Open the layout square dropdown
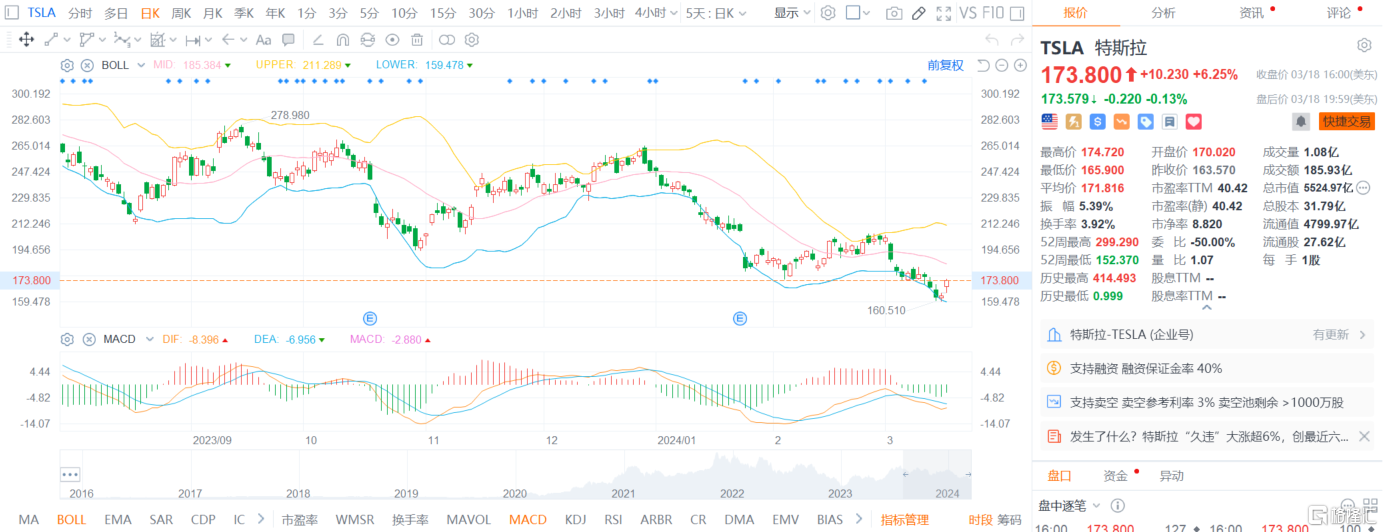Image resolution: width=1383 pixels, height=532 pixels. 858,13
